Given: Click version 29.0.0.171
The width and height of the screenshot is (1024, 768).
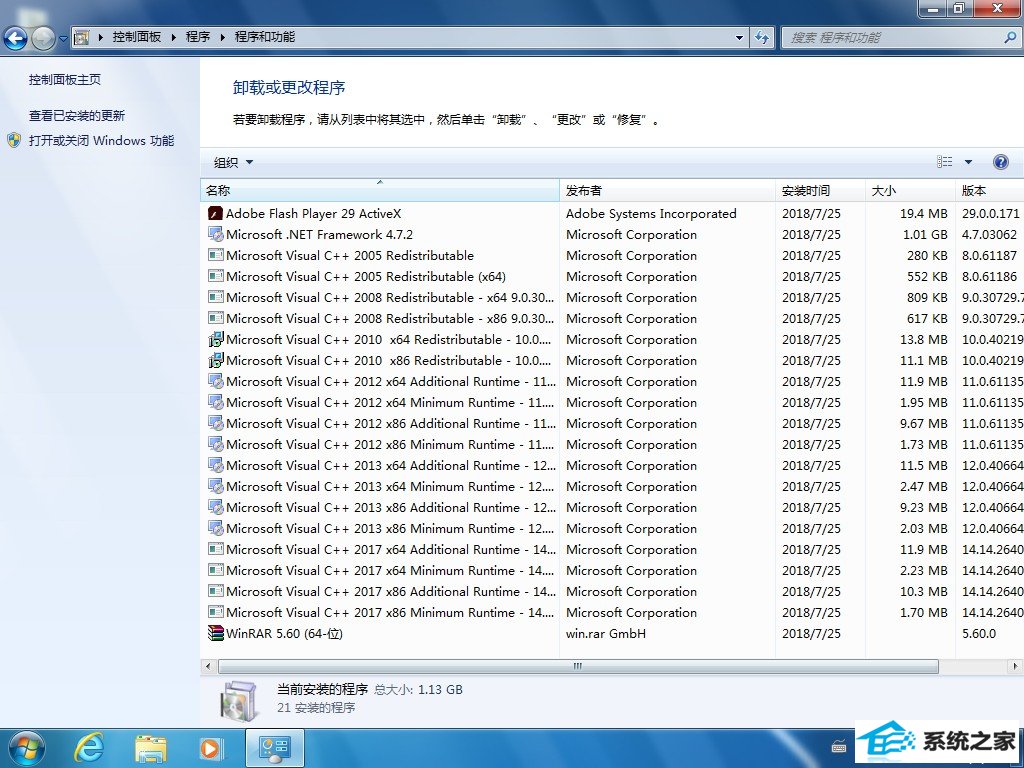Looking at the screenshot, I should coord(991,214).
